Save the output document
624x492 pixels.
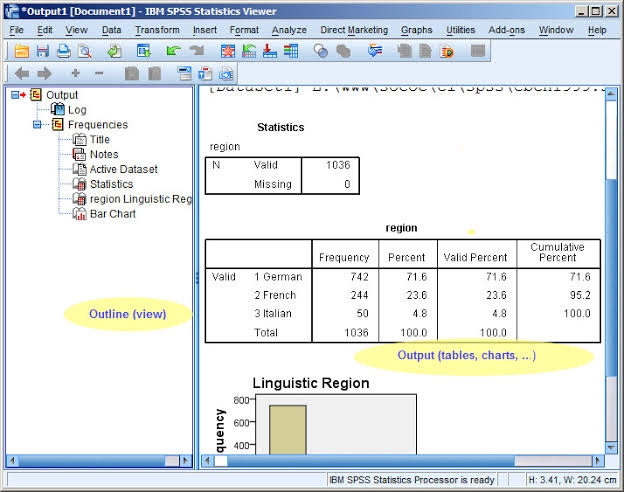43,51
